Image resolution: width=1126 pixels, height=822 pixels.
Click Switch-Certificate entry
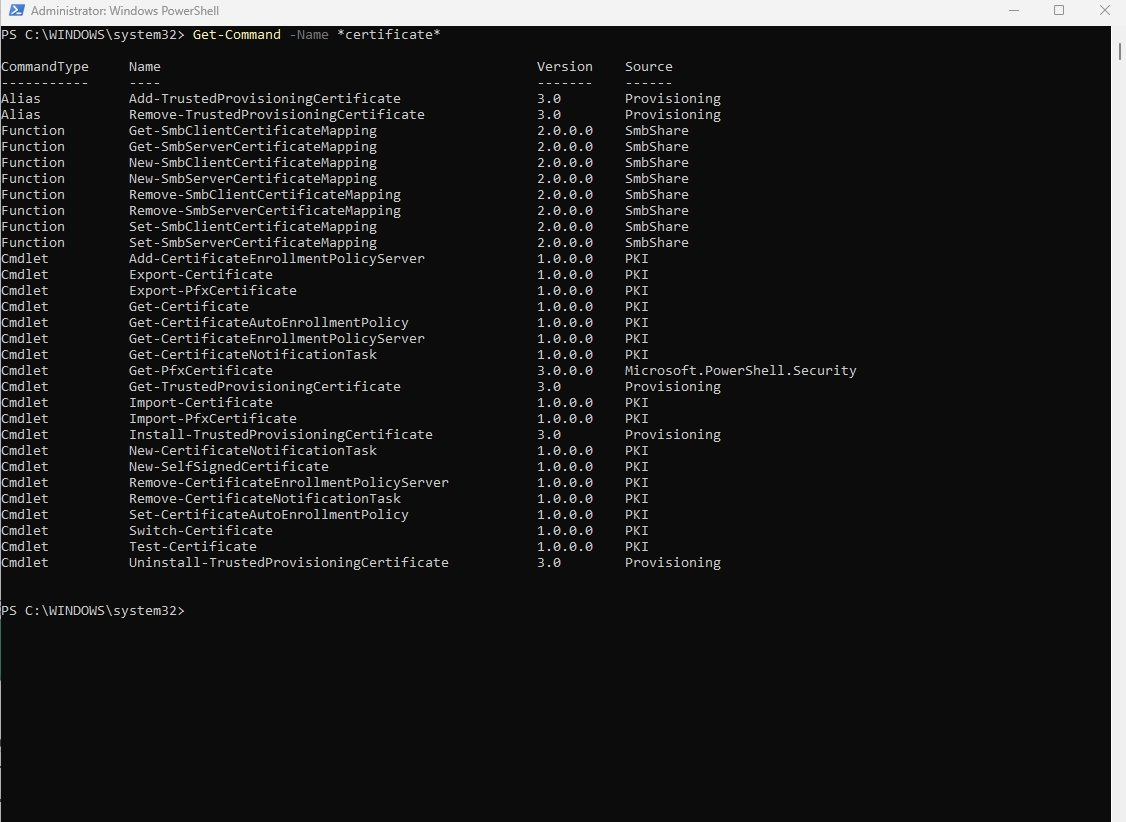(x=200, y=531)
